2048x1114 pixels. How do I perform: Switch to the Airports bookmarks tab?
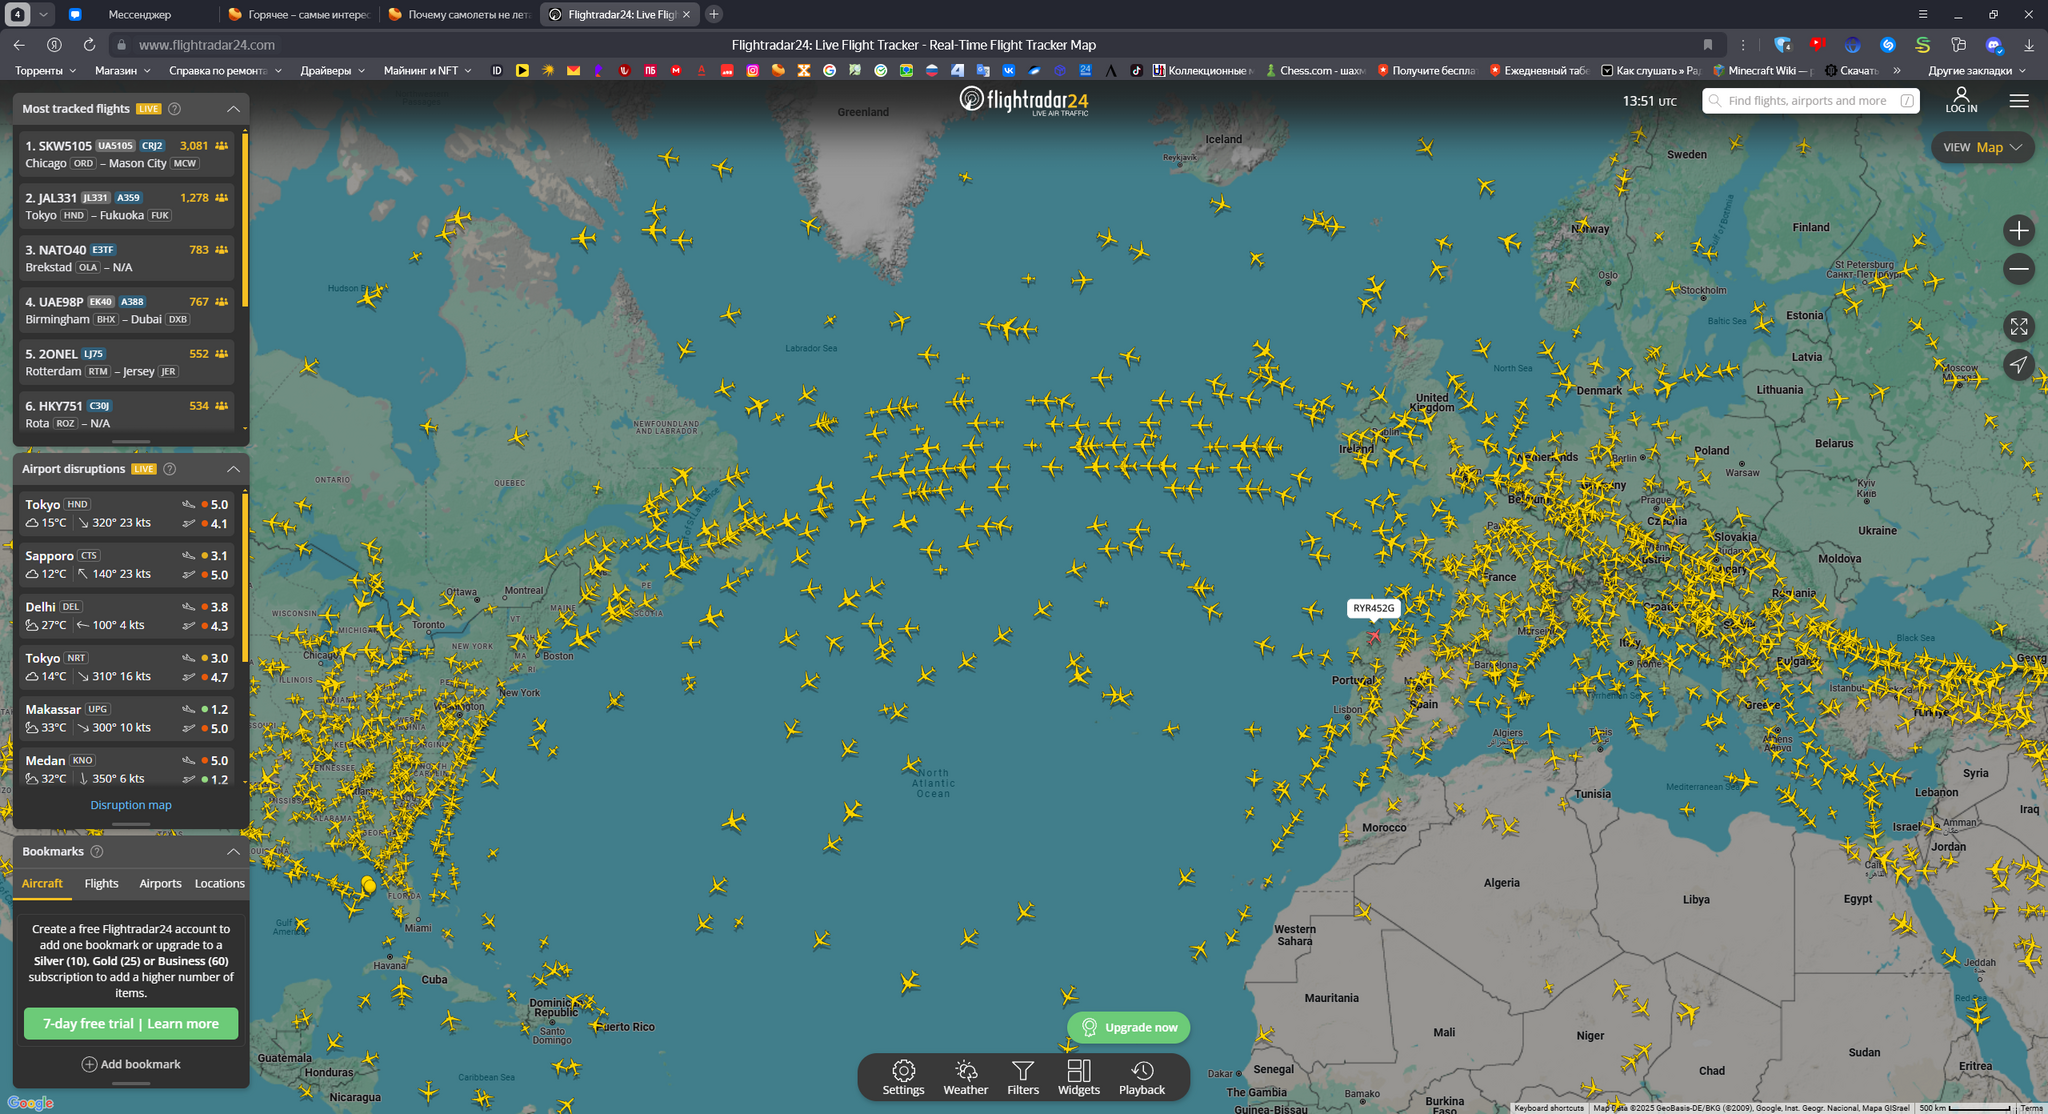pyautogui.click(x=160, y=884)
